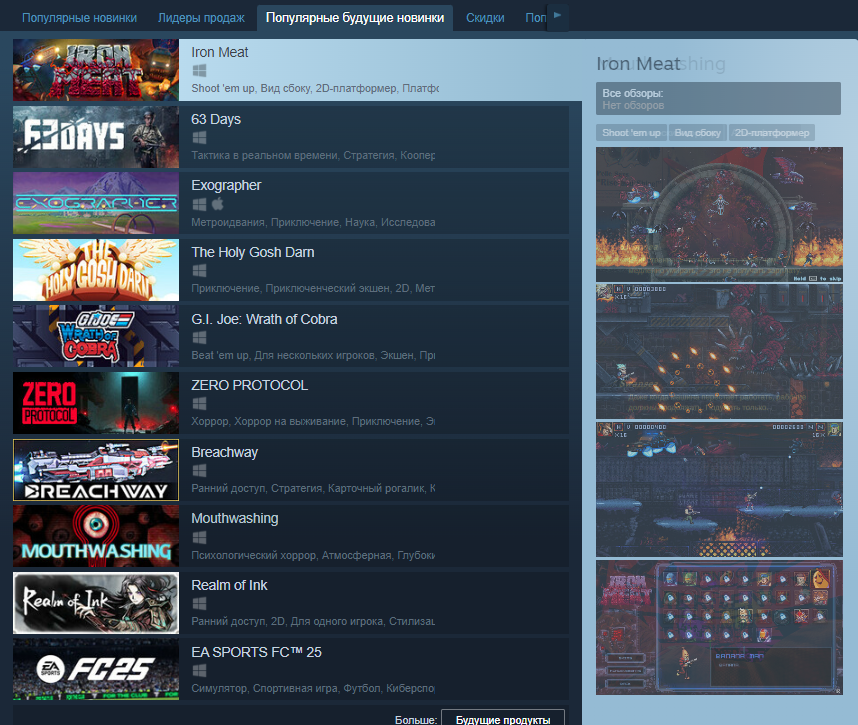The height and width of the screenshot is (725, 858).
Task: Click Mouthwashing tags 'Психологический хоррор'
Action: (x=254, y=555)
